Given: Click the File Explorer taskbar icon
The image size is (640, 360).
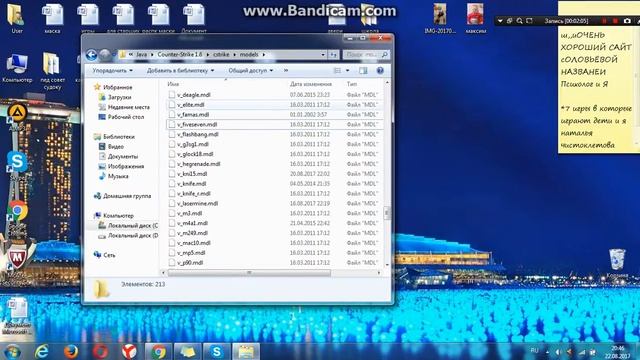Looking at the screenshot, I should coord(246,351).
